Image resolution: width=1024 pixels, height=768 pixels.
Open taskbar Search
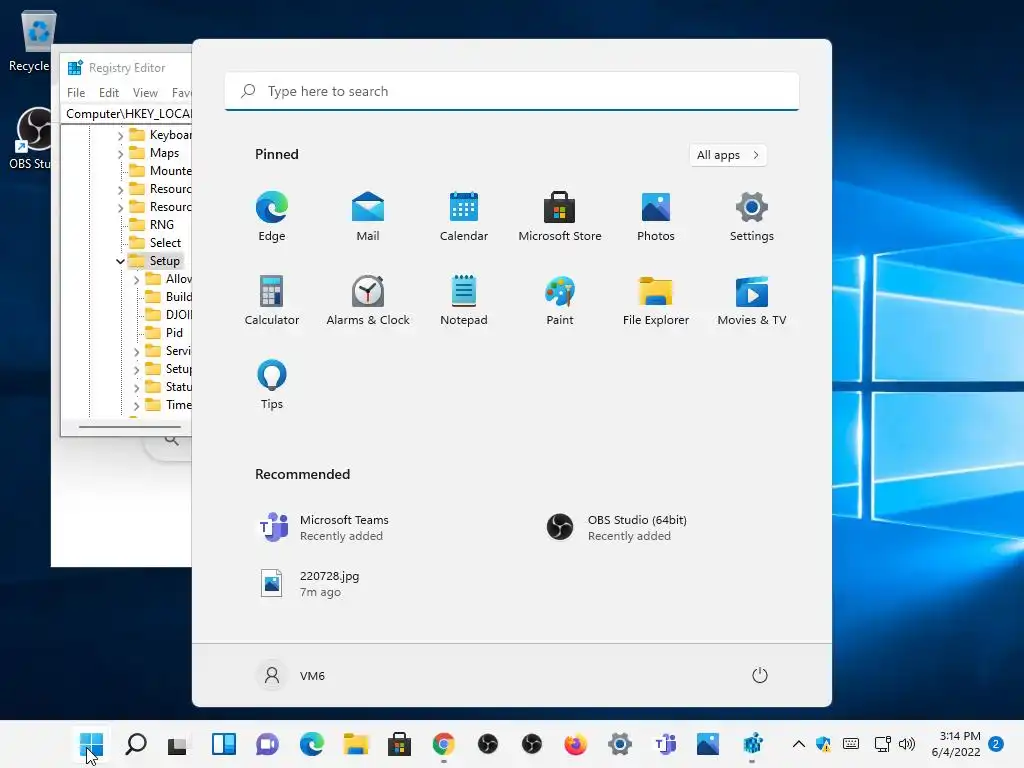136,744
